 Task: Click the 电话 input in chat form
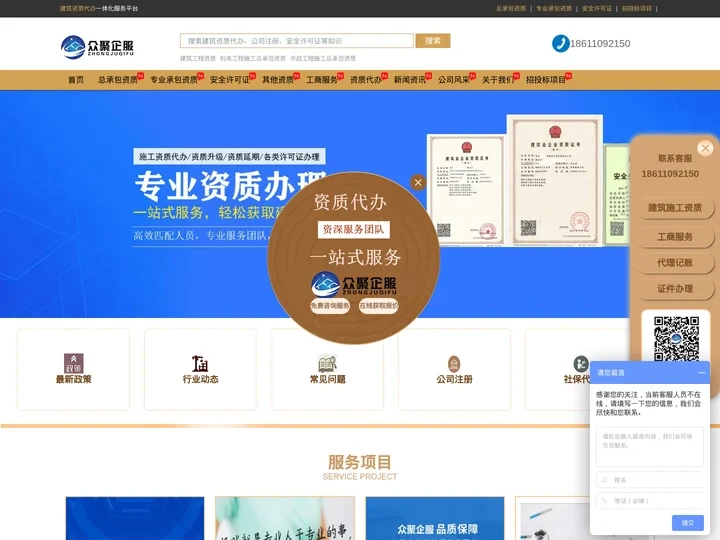tap(650, 501)
